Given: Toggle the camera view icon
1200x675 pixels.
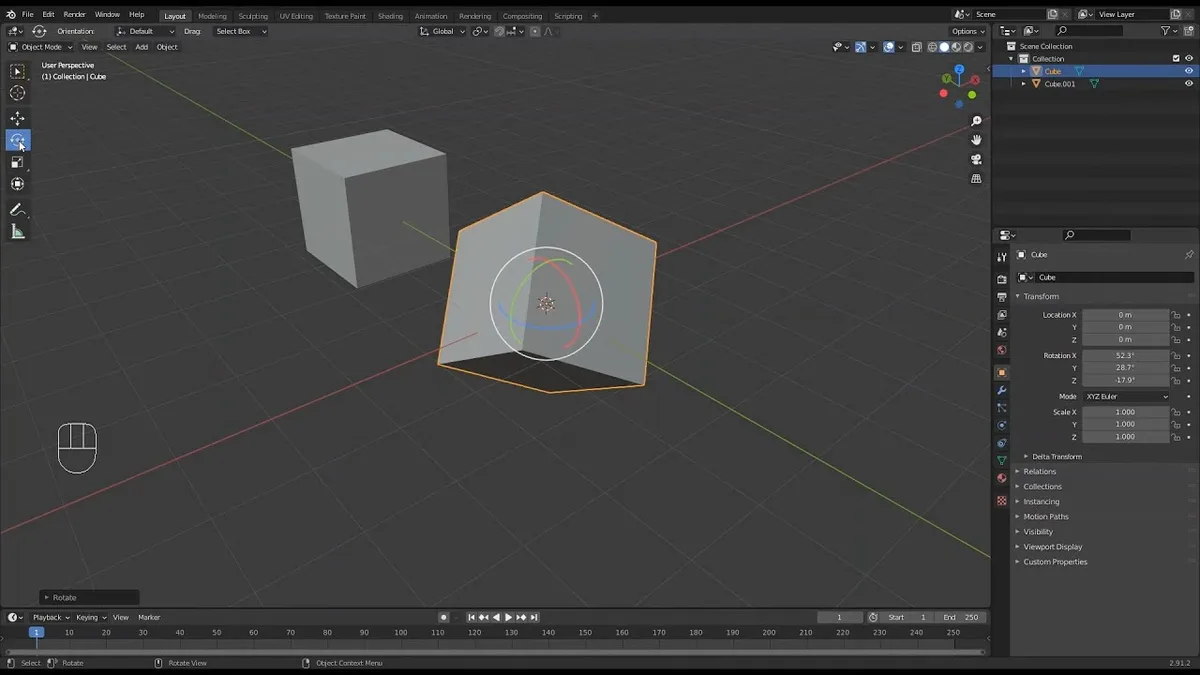Looking at the screenshot, I should point(976,159).
